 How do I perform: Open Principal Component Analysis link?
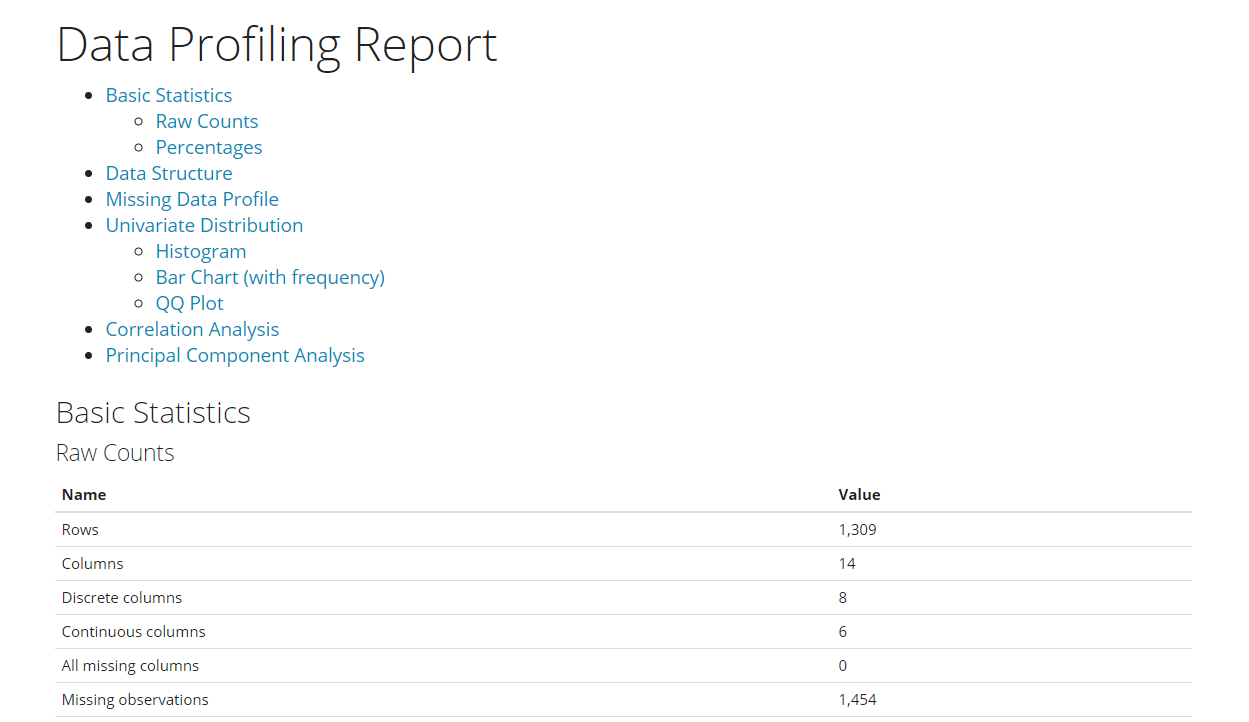point(235,355)
